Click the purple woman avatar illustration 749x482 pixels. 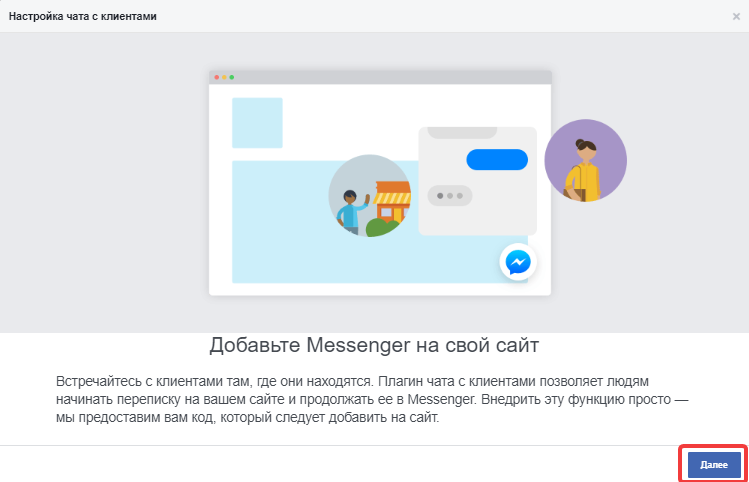pyautogui.click(x=586, y=160)
